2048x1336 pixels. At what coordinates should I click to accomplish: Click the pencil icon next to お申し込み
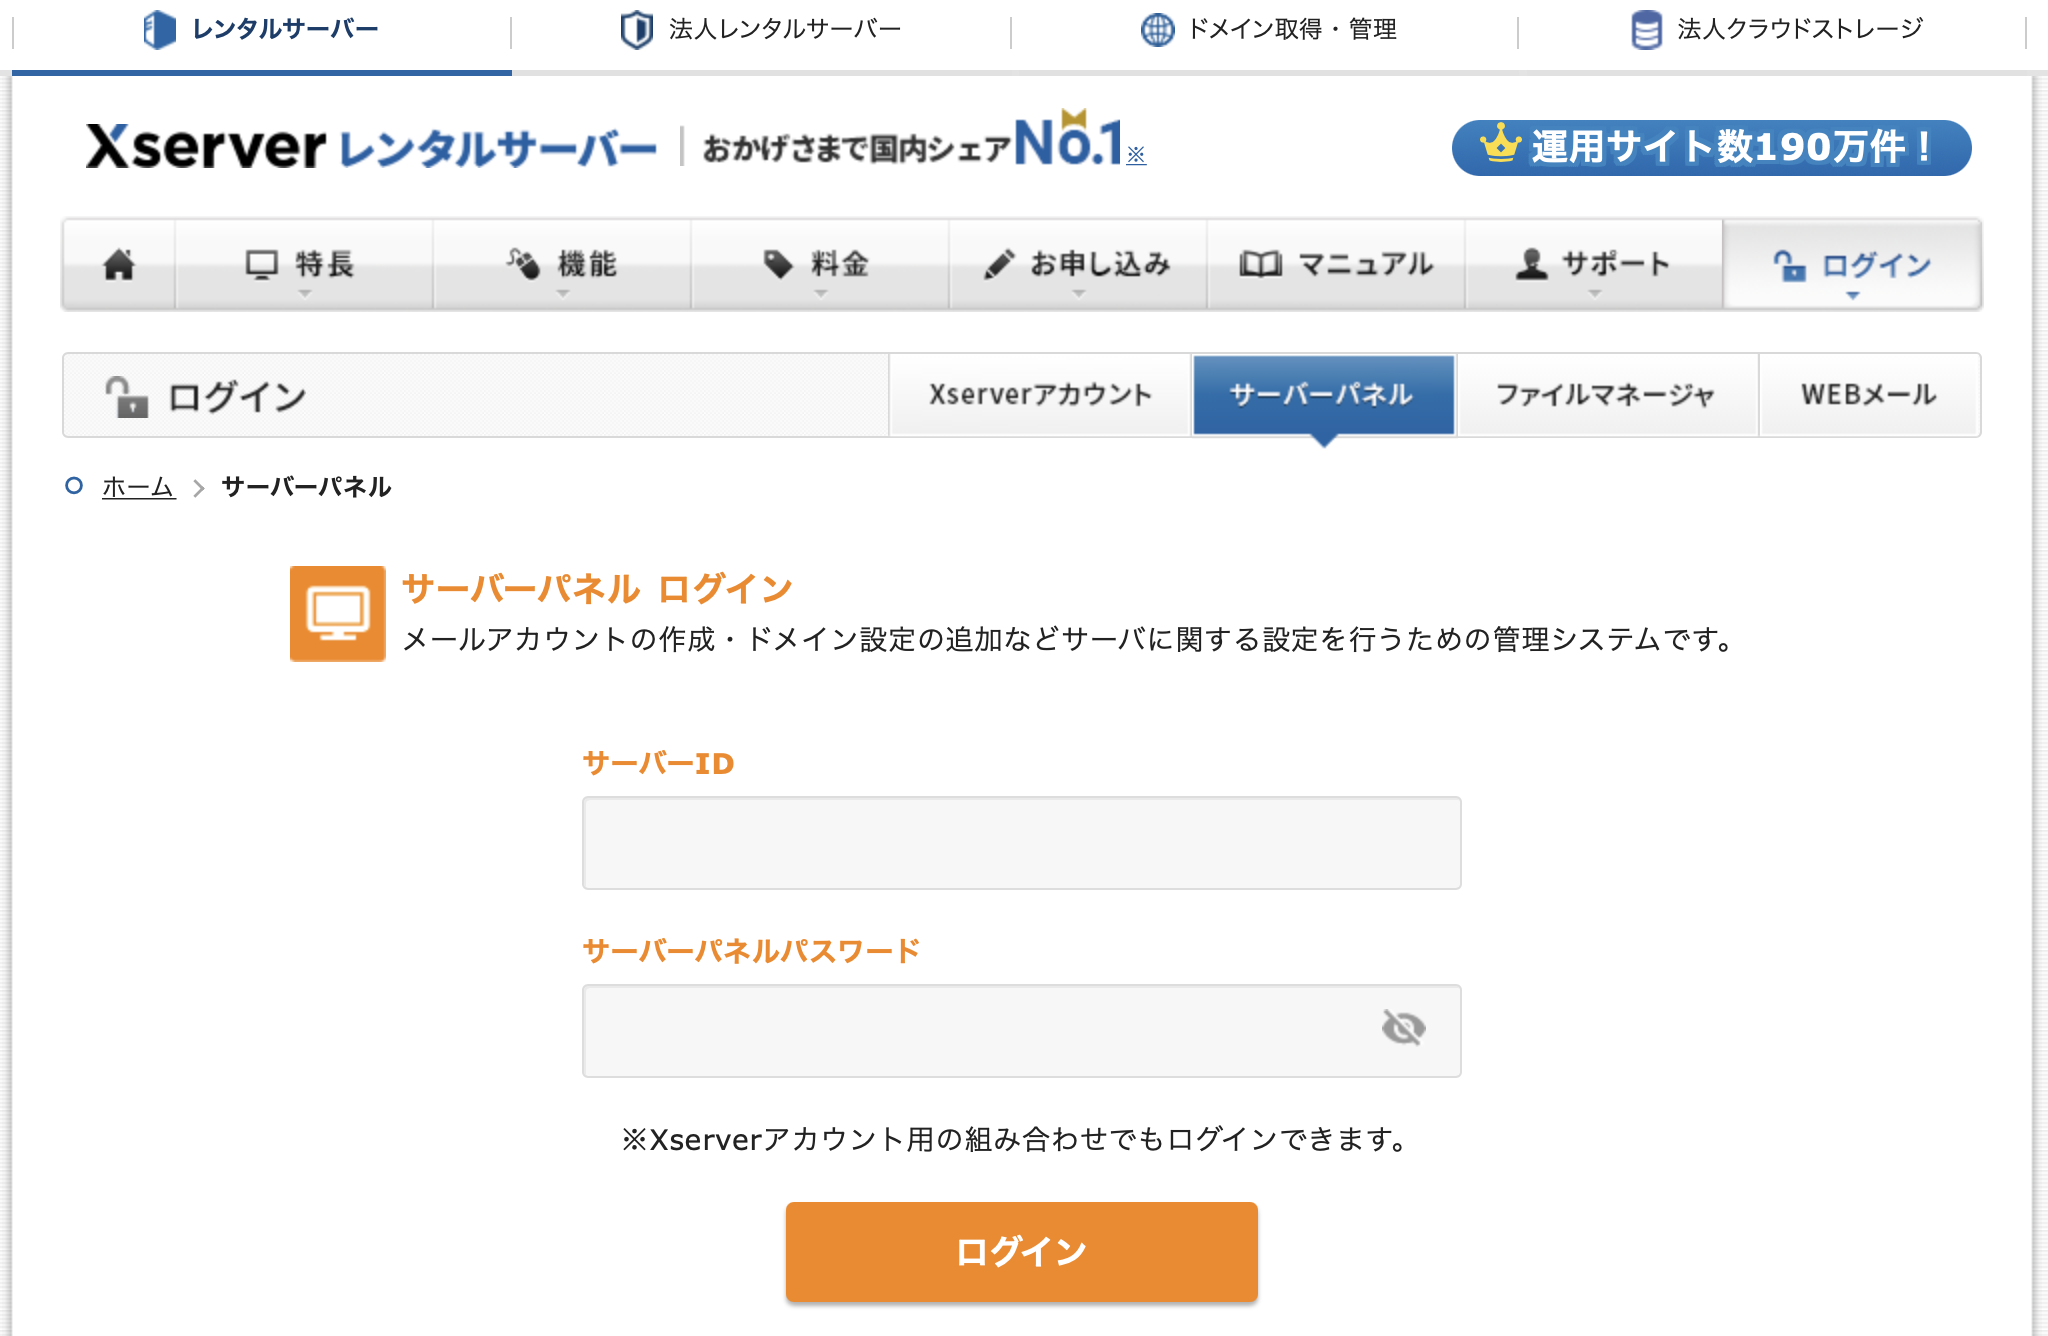[999, 264]
